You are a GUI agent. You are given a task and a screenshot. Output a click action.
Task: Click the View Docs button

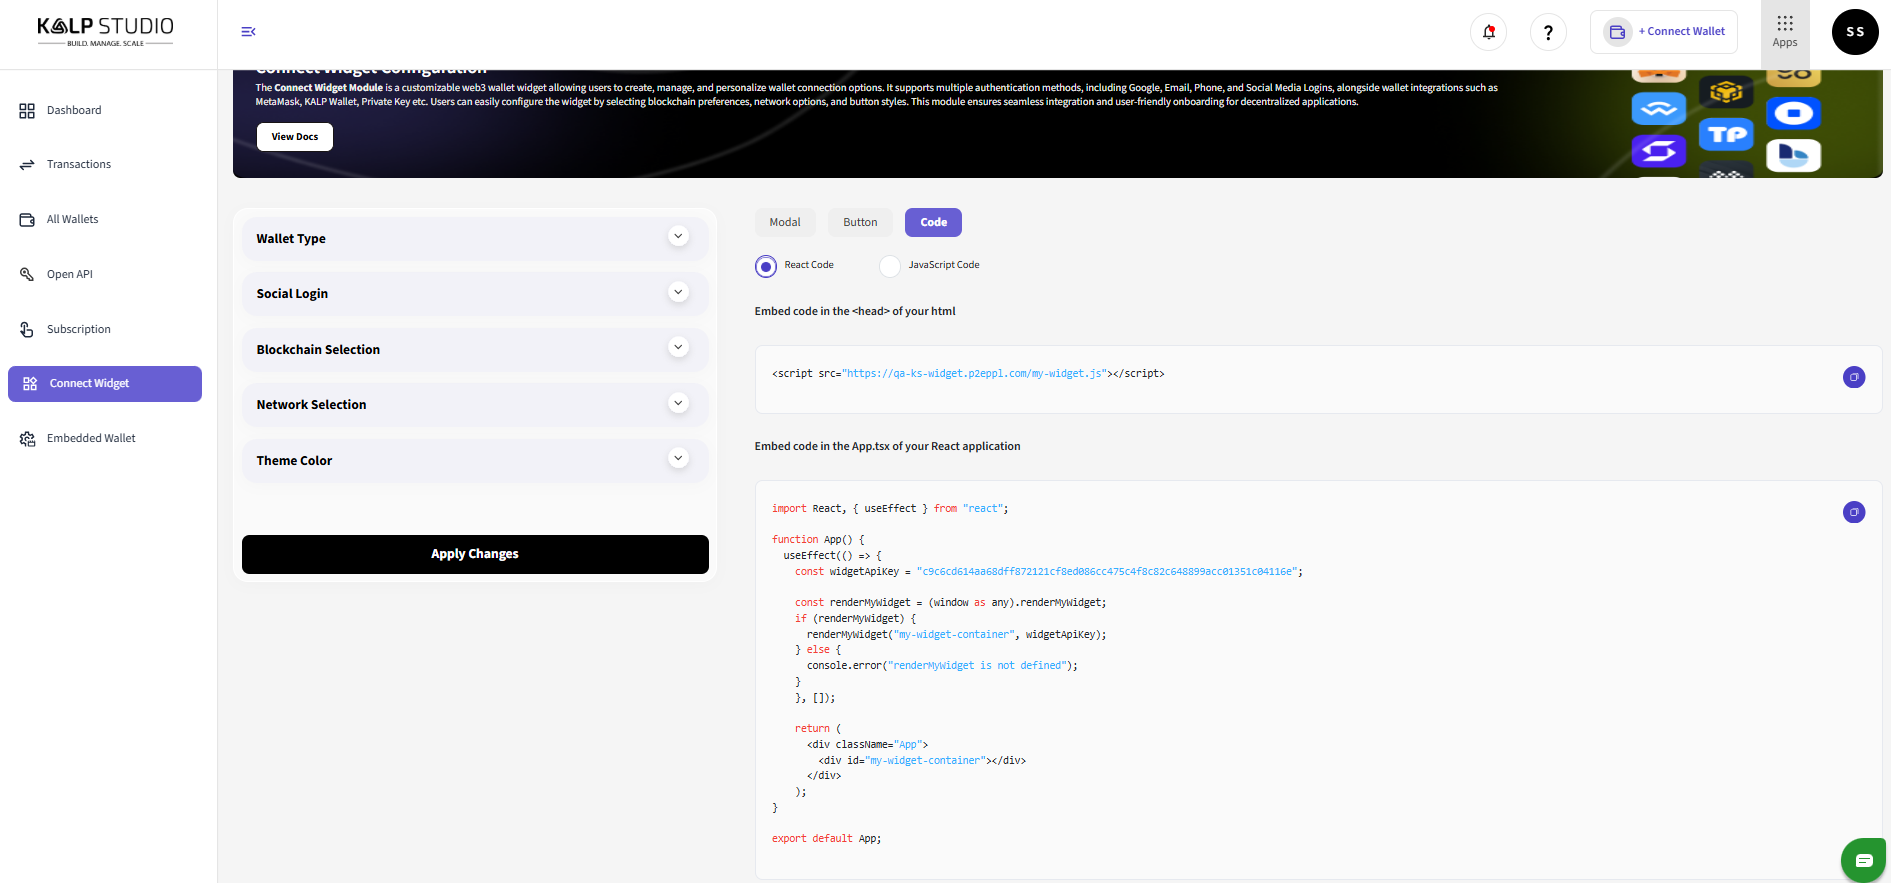295,137
